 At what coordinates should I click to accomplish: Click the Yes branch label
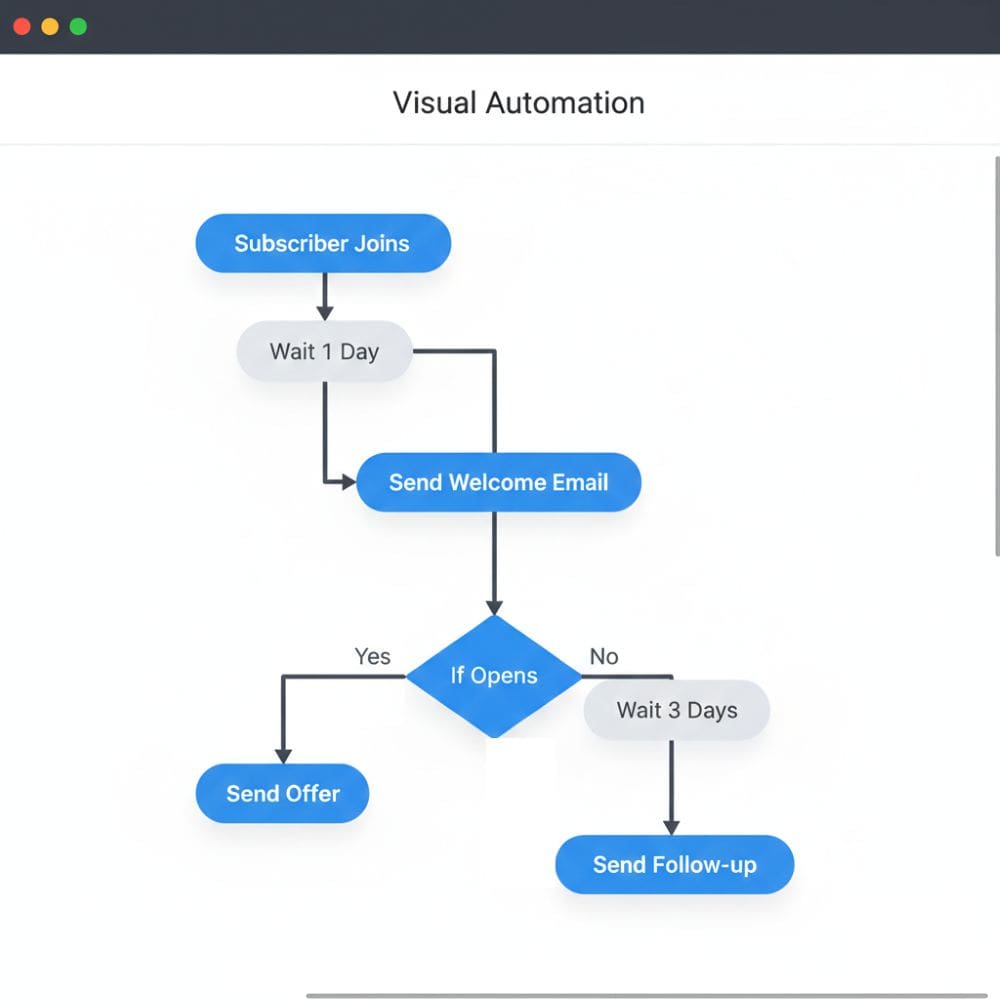372,656
